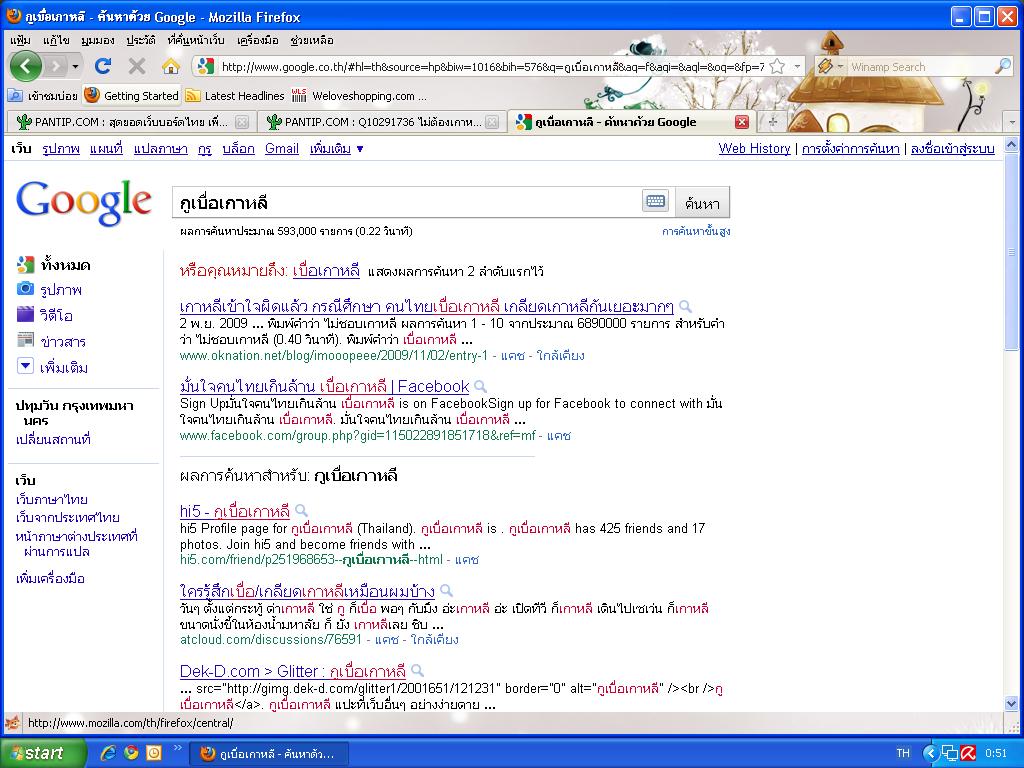This screenshot has height=768, width=1024.
Task: Open the advanced search link (การค้นหาขั้นสูง)
Action: [696, 231]
